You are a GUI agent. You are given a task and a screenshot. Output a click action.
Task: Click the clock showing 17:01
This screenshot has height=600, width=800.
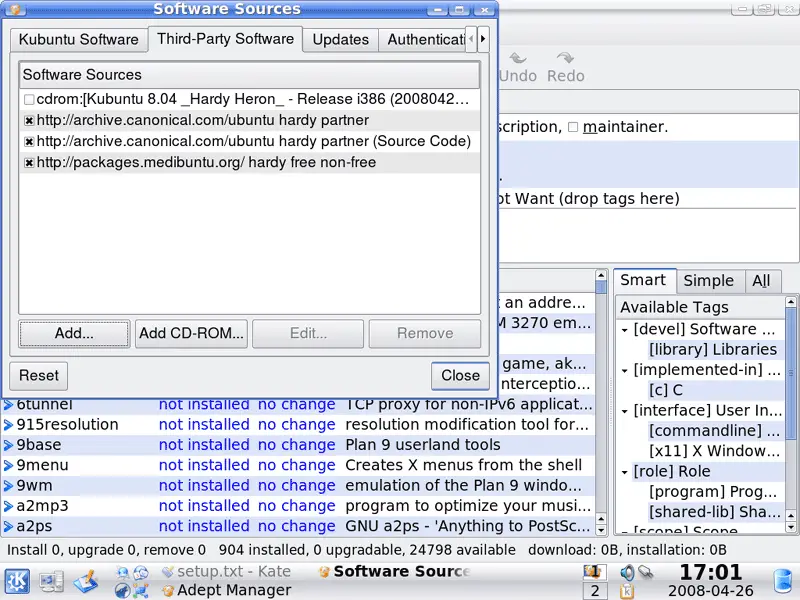pyautogui.click(x=711, y=573)
